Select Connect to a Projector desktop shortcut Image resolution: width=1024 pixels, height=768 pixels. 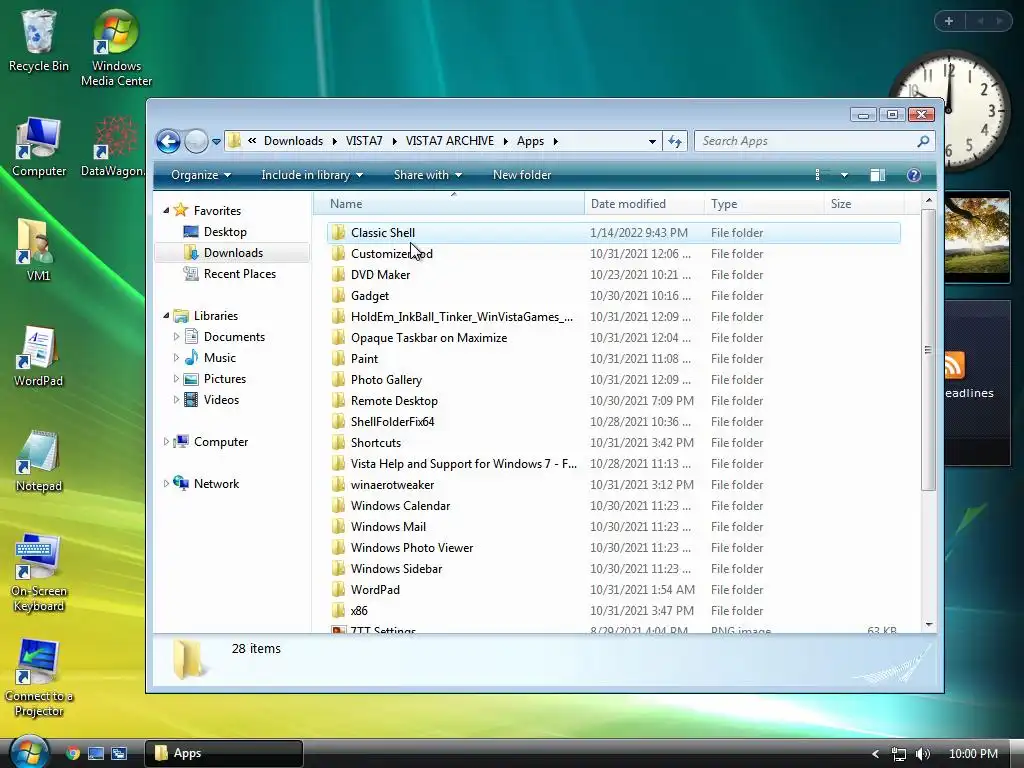point(39,679)
